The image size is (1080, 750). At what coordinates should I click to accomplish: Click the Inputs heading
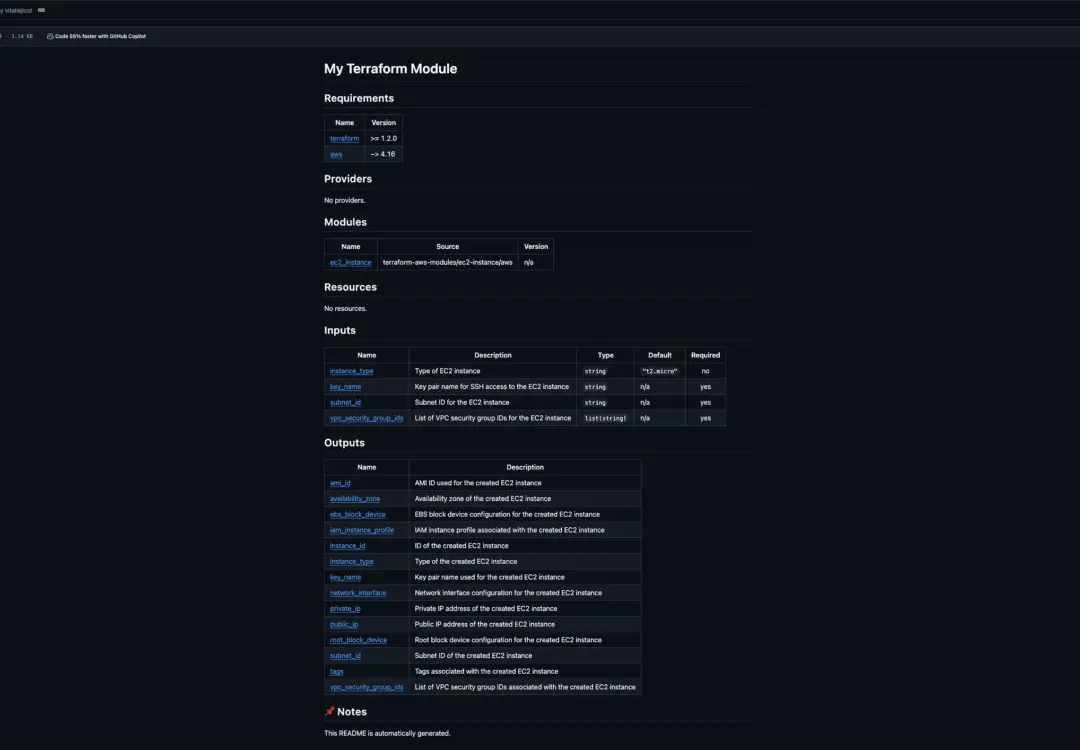[x=340, y=331]
